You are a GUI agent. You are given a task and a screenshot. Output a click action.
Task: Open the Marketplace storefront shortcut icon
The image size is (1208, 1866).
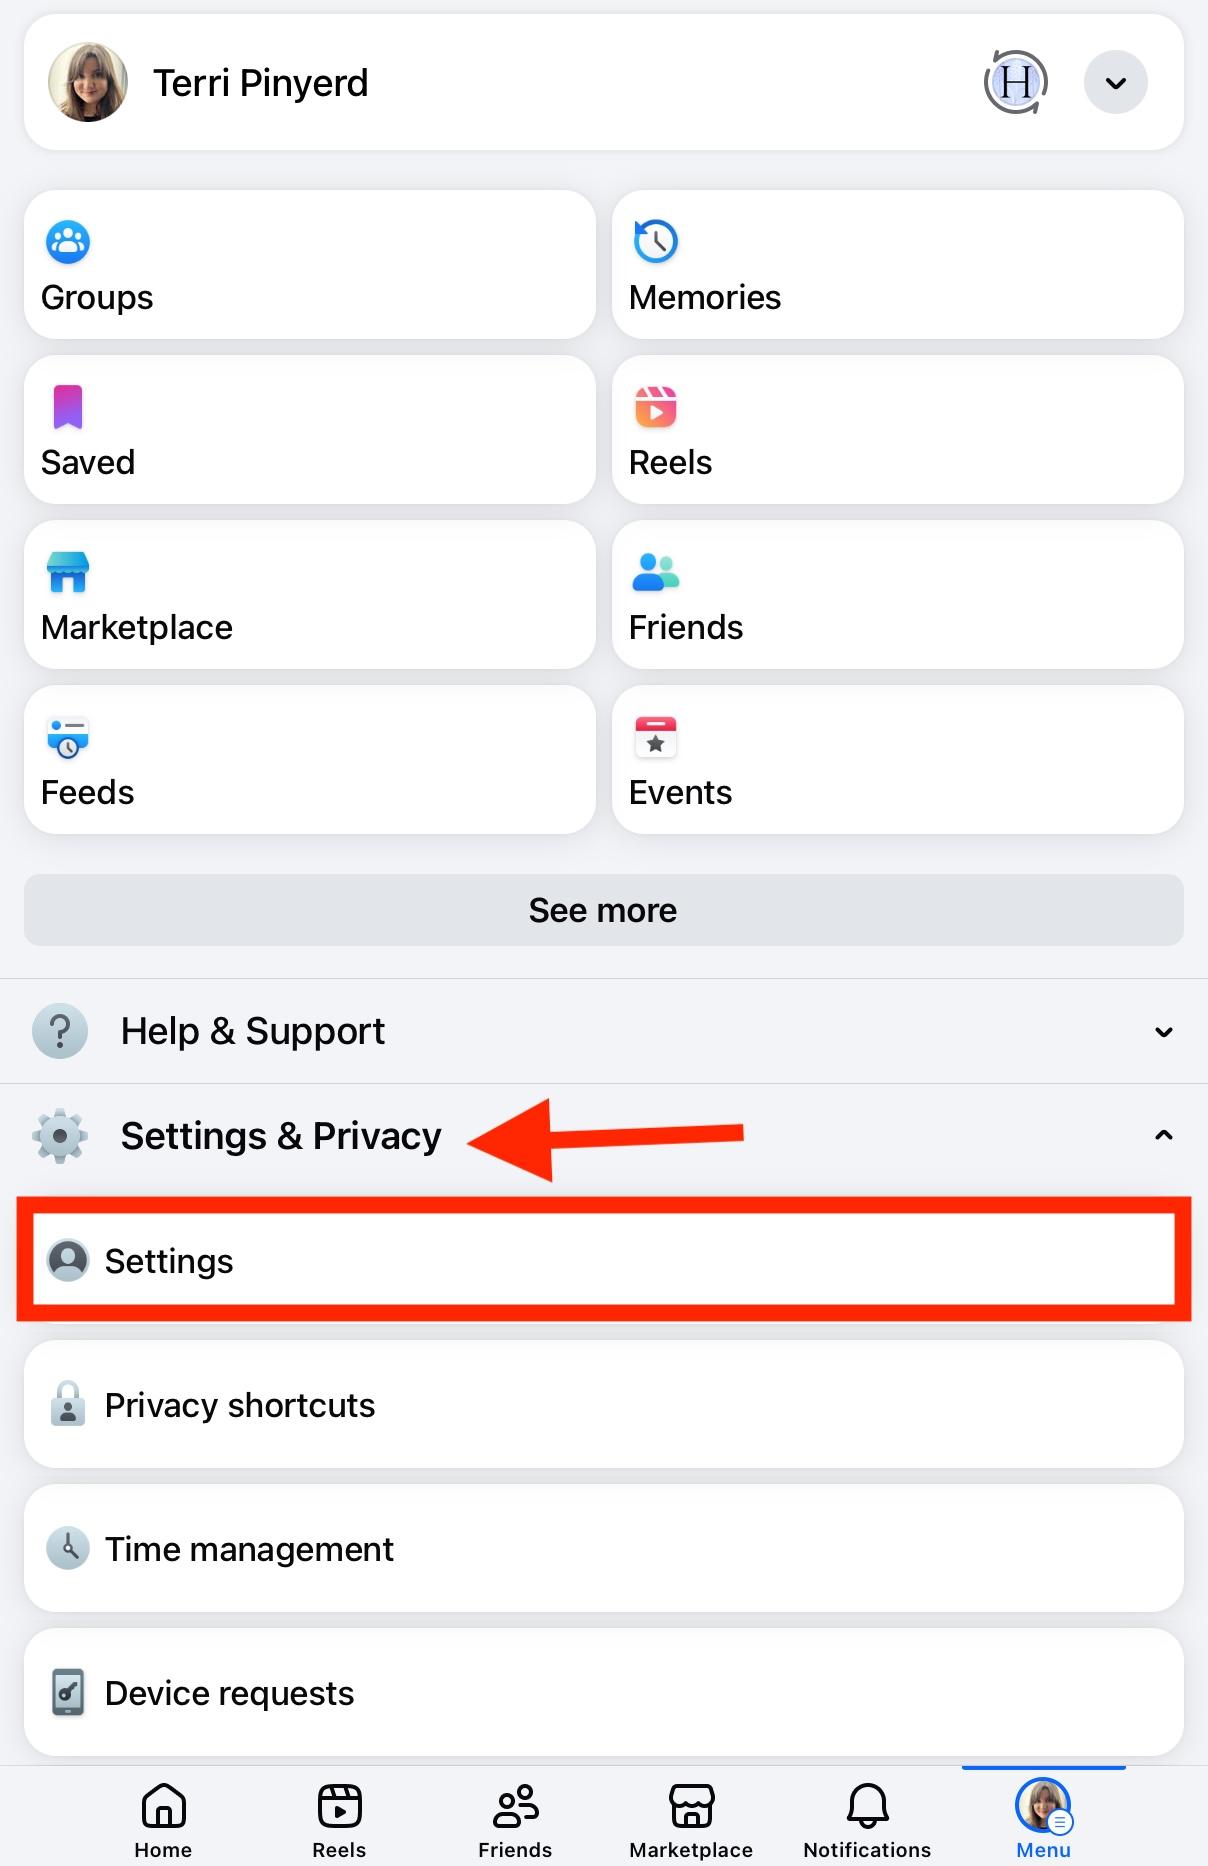coord(68,572)
